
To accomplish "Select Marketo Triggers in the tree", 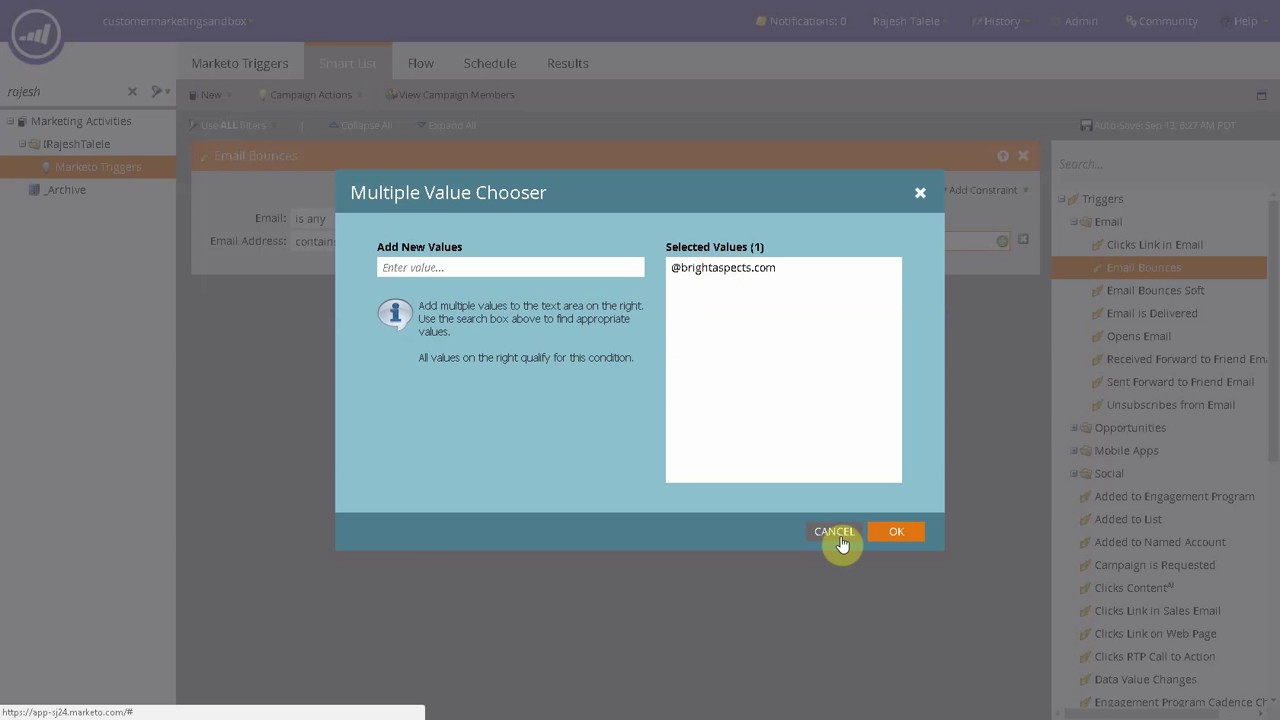I will point(98,167).
